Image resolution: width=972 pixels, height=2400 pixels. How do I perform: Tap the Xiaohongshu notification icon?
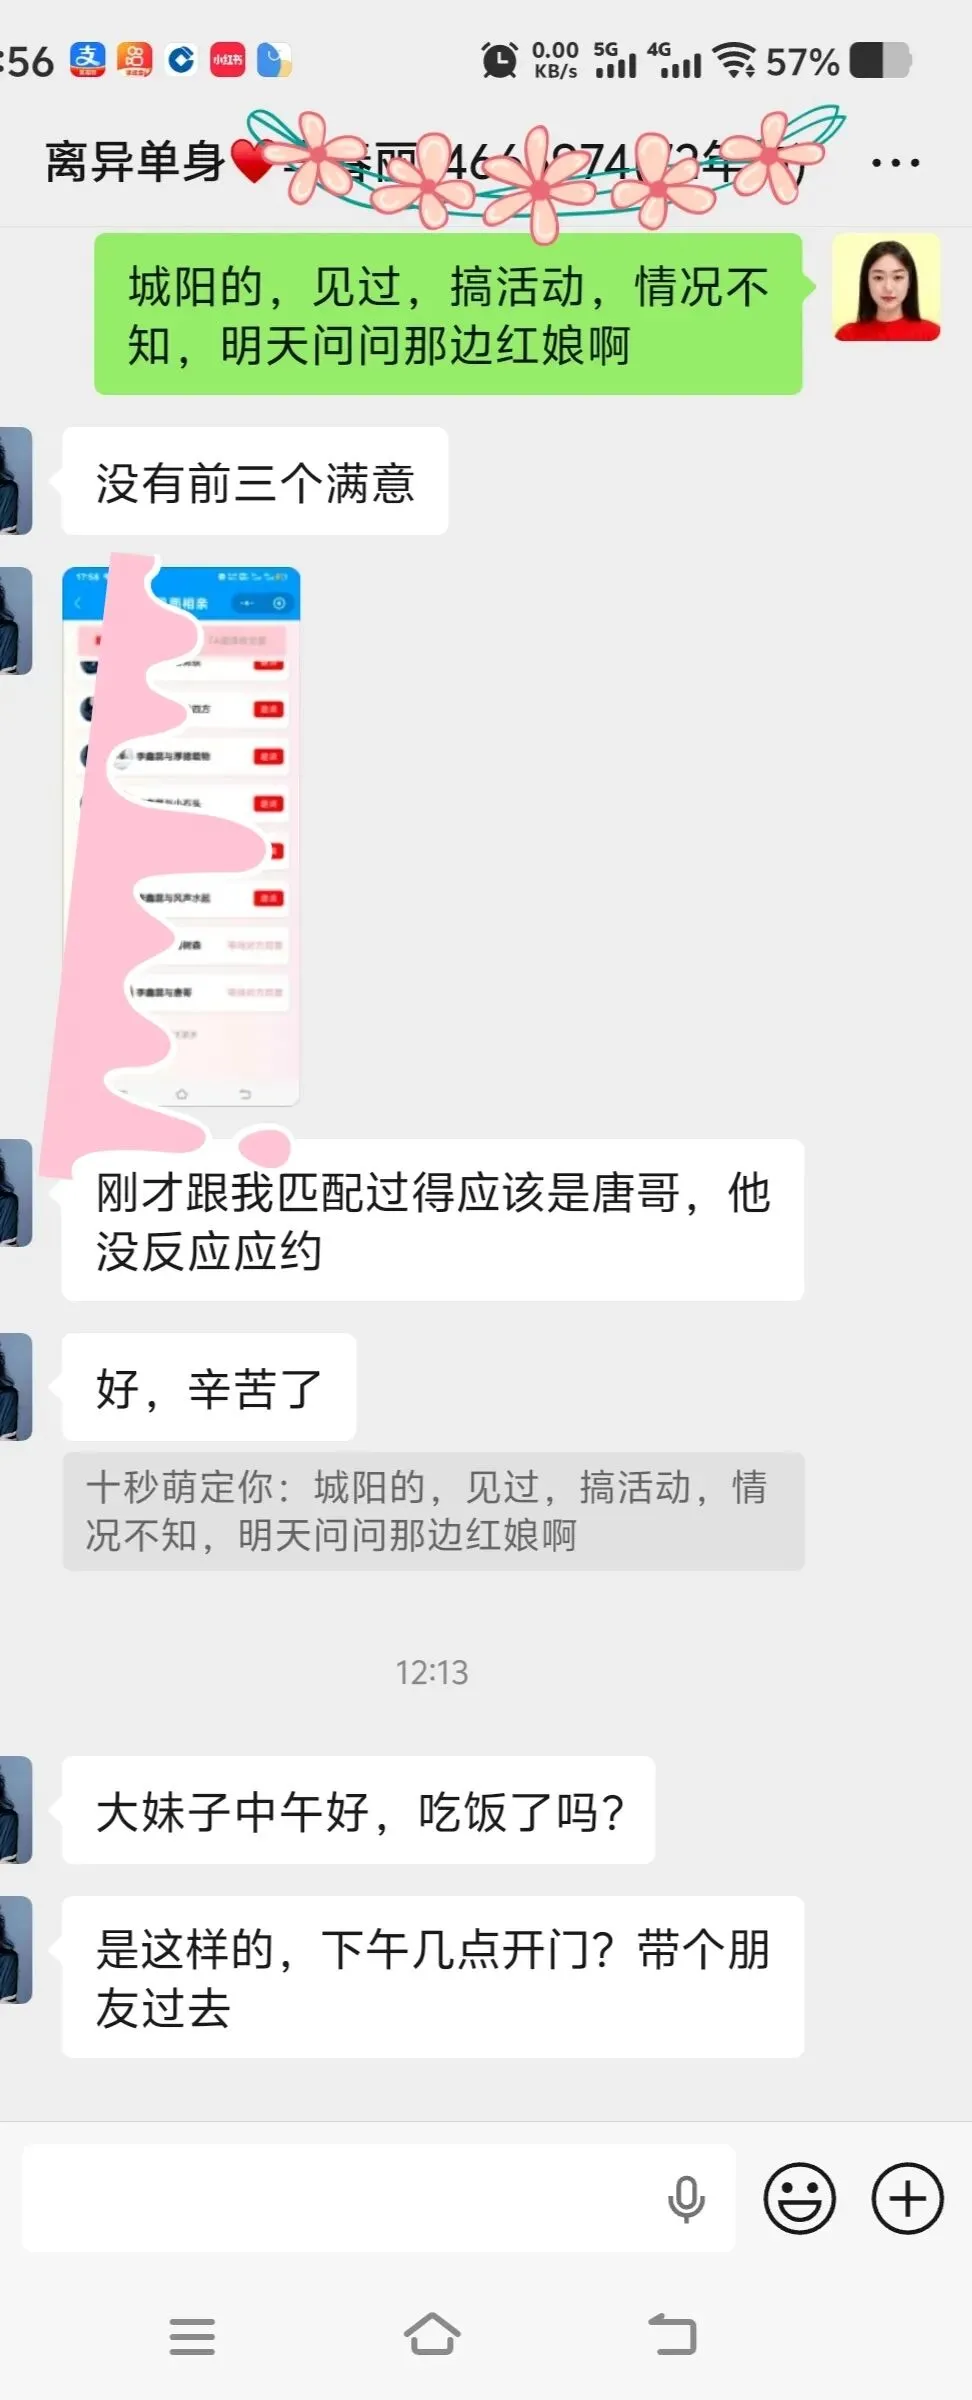(x=228, y=60)
